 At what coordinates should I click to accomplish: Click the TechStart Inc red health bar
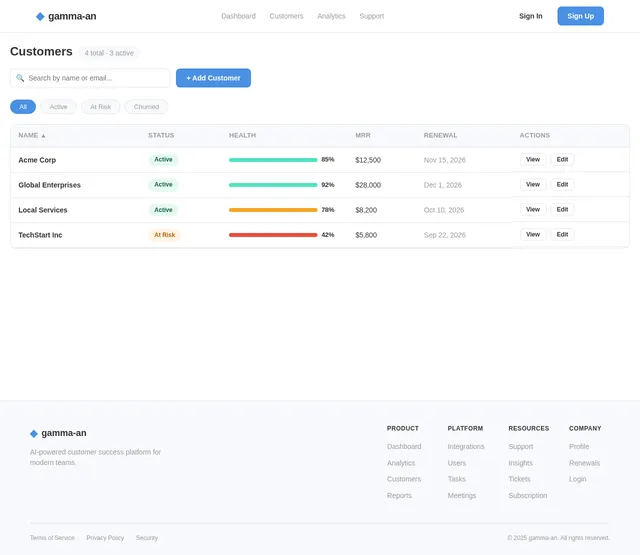(273, 235)
